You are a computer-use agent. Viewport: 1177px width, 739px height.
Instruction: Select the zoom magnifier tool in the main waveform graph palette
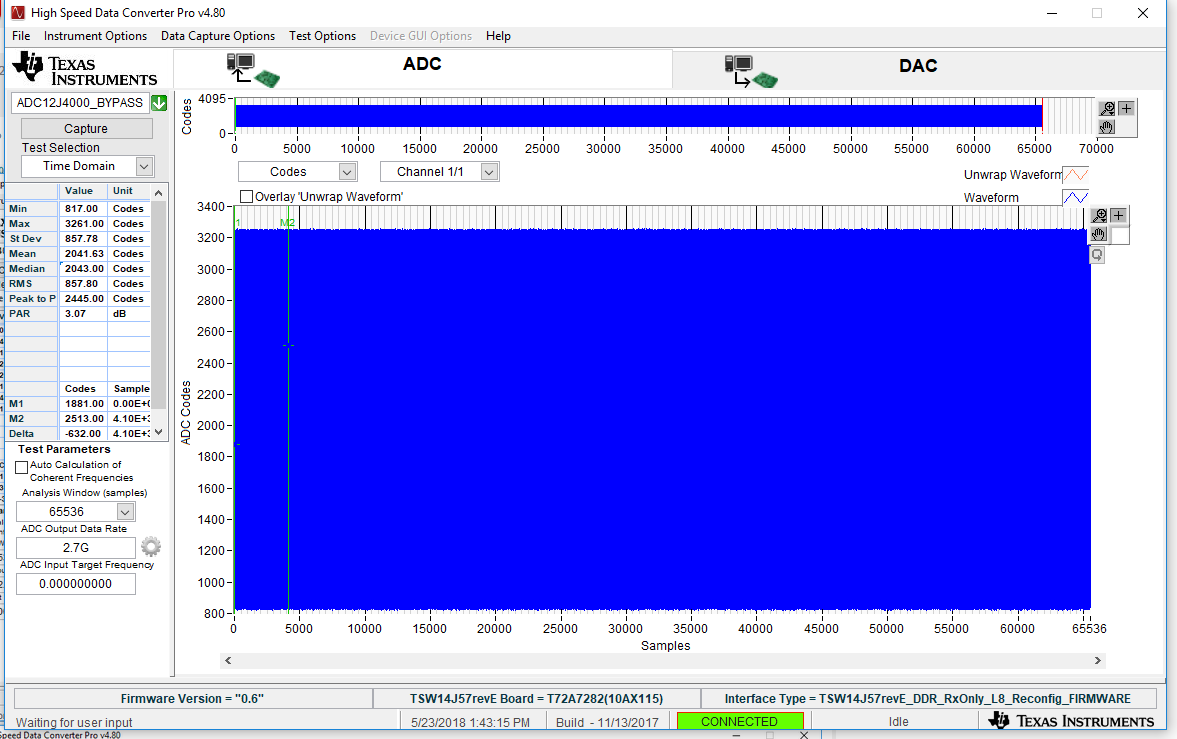click(x=1100, y=216)
